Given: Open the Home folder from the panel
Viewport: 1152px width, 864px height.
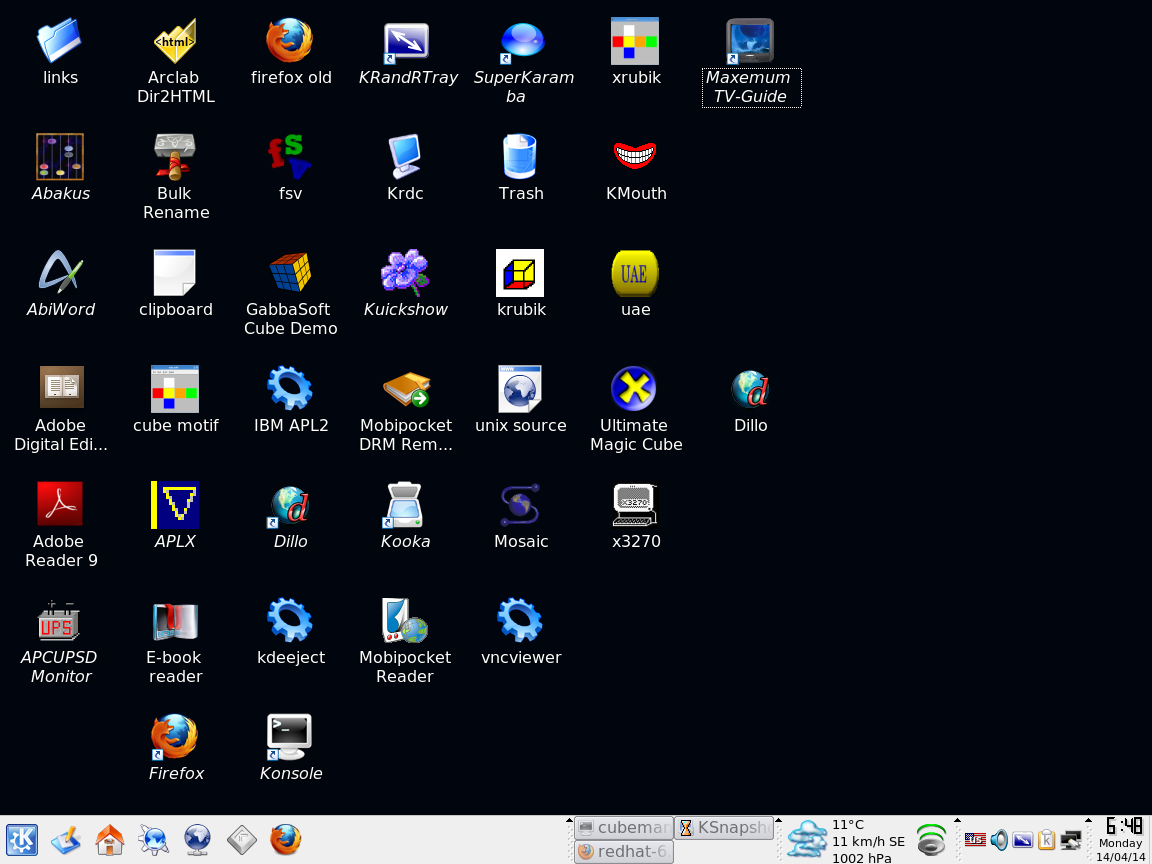Looking at the screenshot, I should tap(110, 839).
